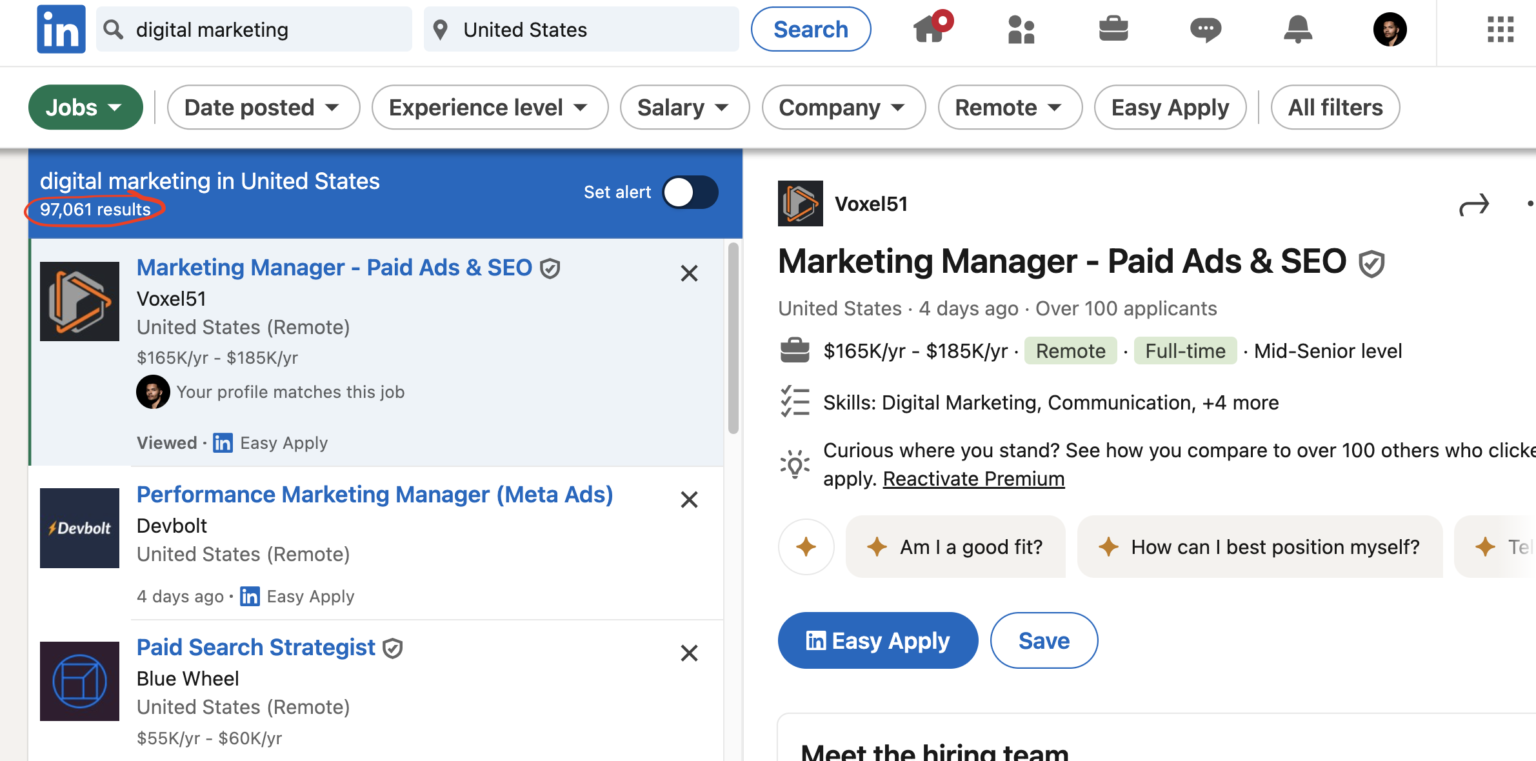
Task: Dismiss the Performance Marketing Manager job
Action: [x=689, y=500]
